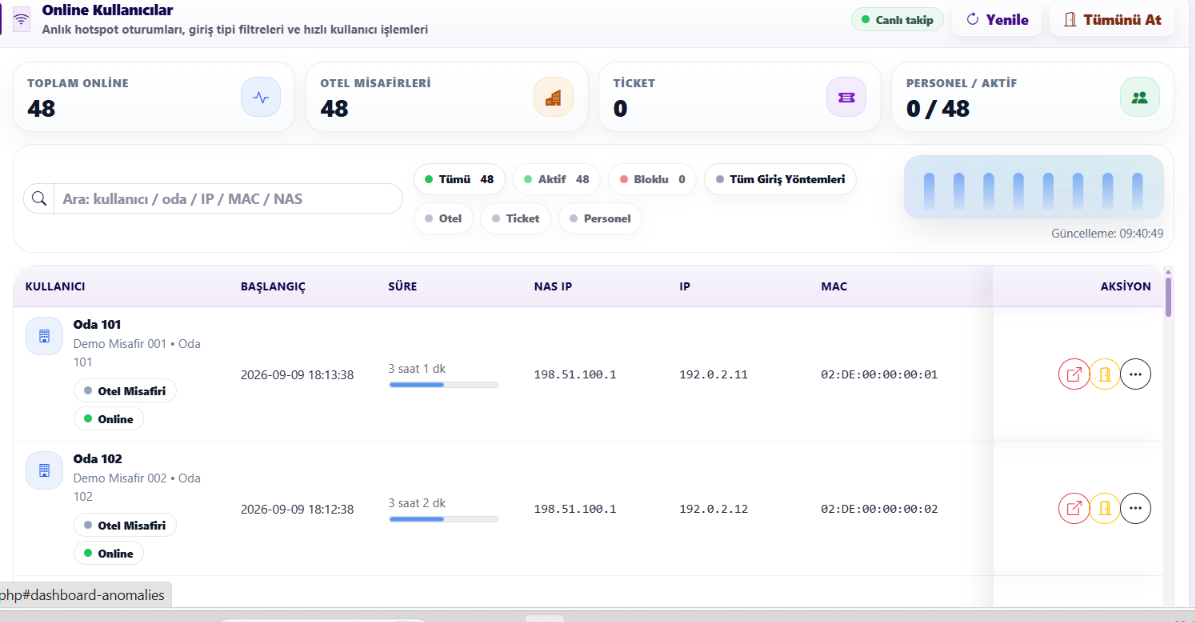Toggle the Canlı takip live tracking pill
Image resolution: width=1195 pixels, height=622 pixels.
(897, 20)
